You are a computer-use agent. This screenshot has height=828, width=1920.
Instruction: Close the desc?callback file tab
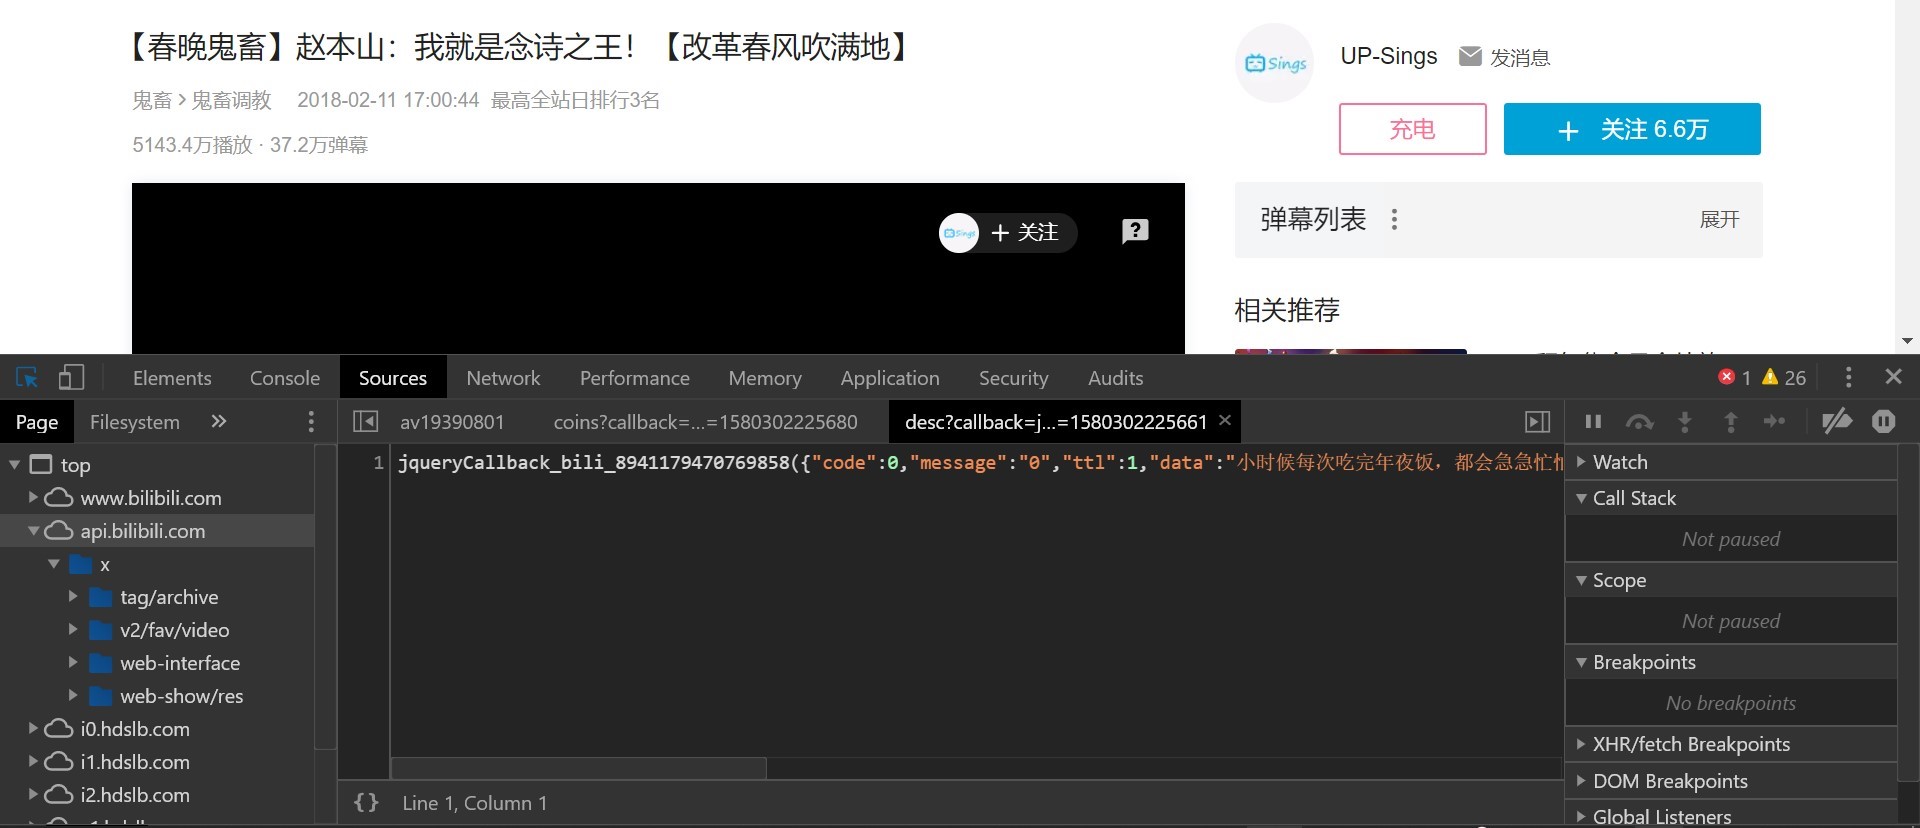click(x=1225, y=421)
